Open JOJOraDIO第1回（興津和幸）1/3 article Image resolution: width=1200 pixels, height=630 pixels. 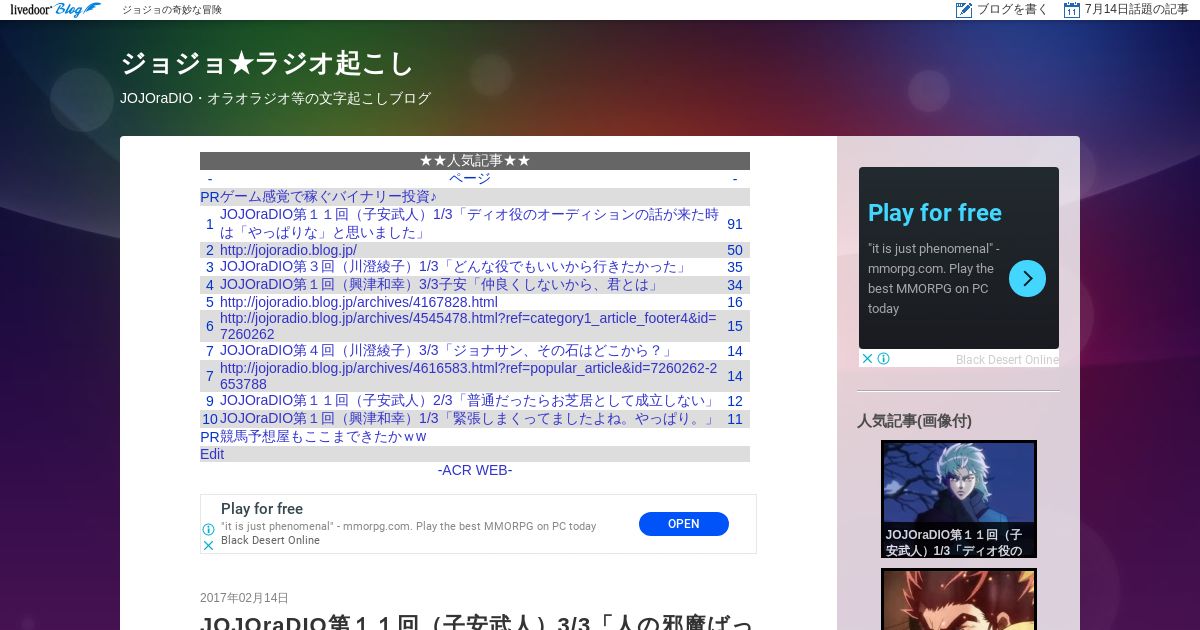[x=468, y=419]
